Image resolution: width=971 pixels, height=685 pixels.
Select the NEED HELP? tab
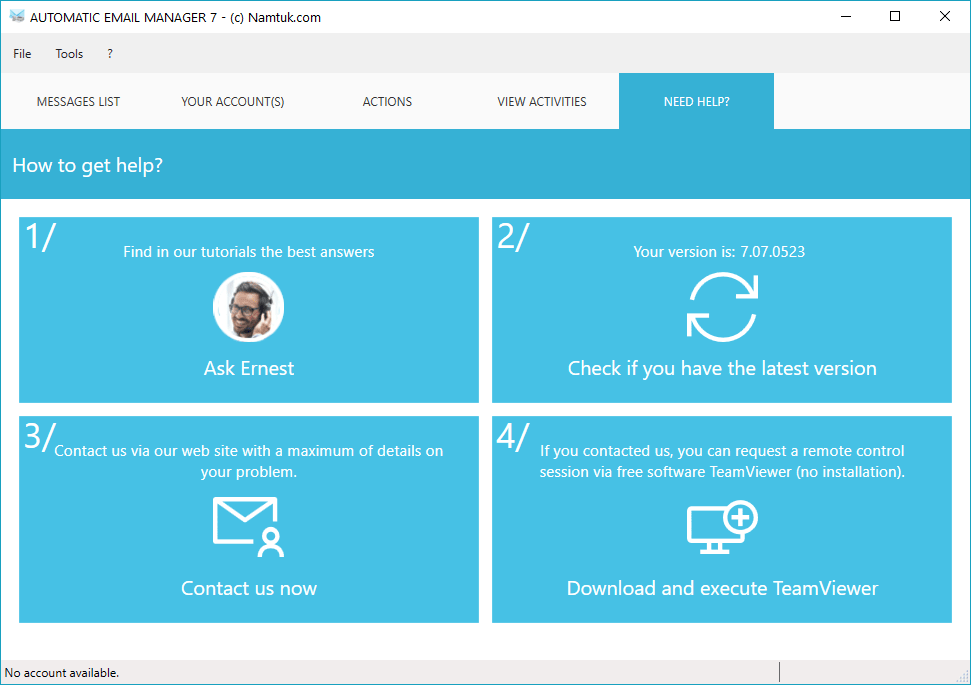coord(696,102)
